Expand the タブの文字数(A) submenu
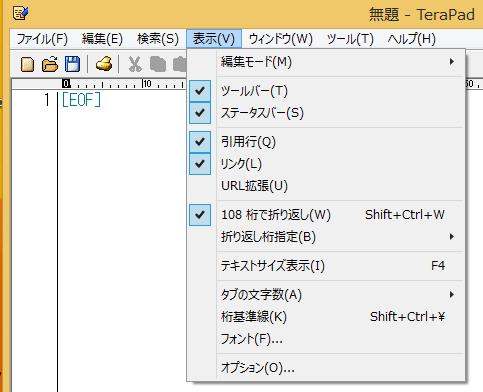Image resolution: width=483 pixels, height=392 pixels. (327, 295)
